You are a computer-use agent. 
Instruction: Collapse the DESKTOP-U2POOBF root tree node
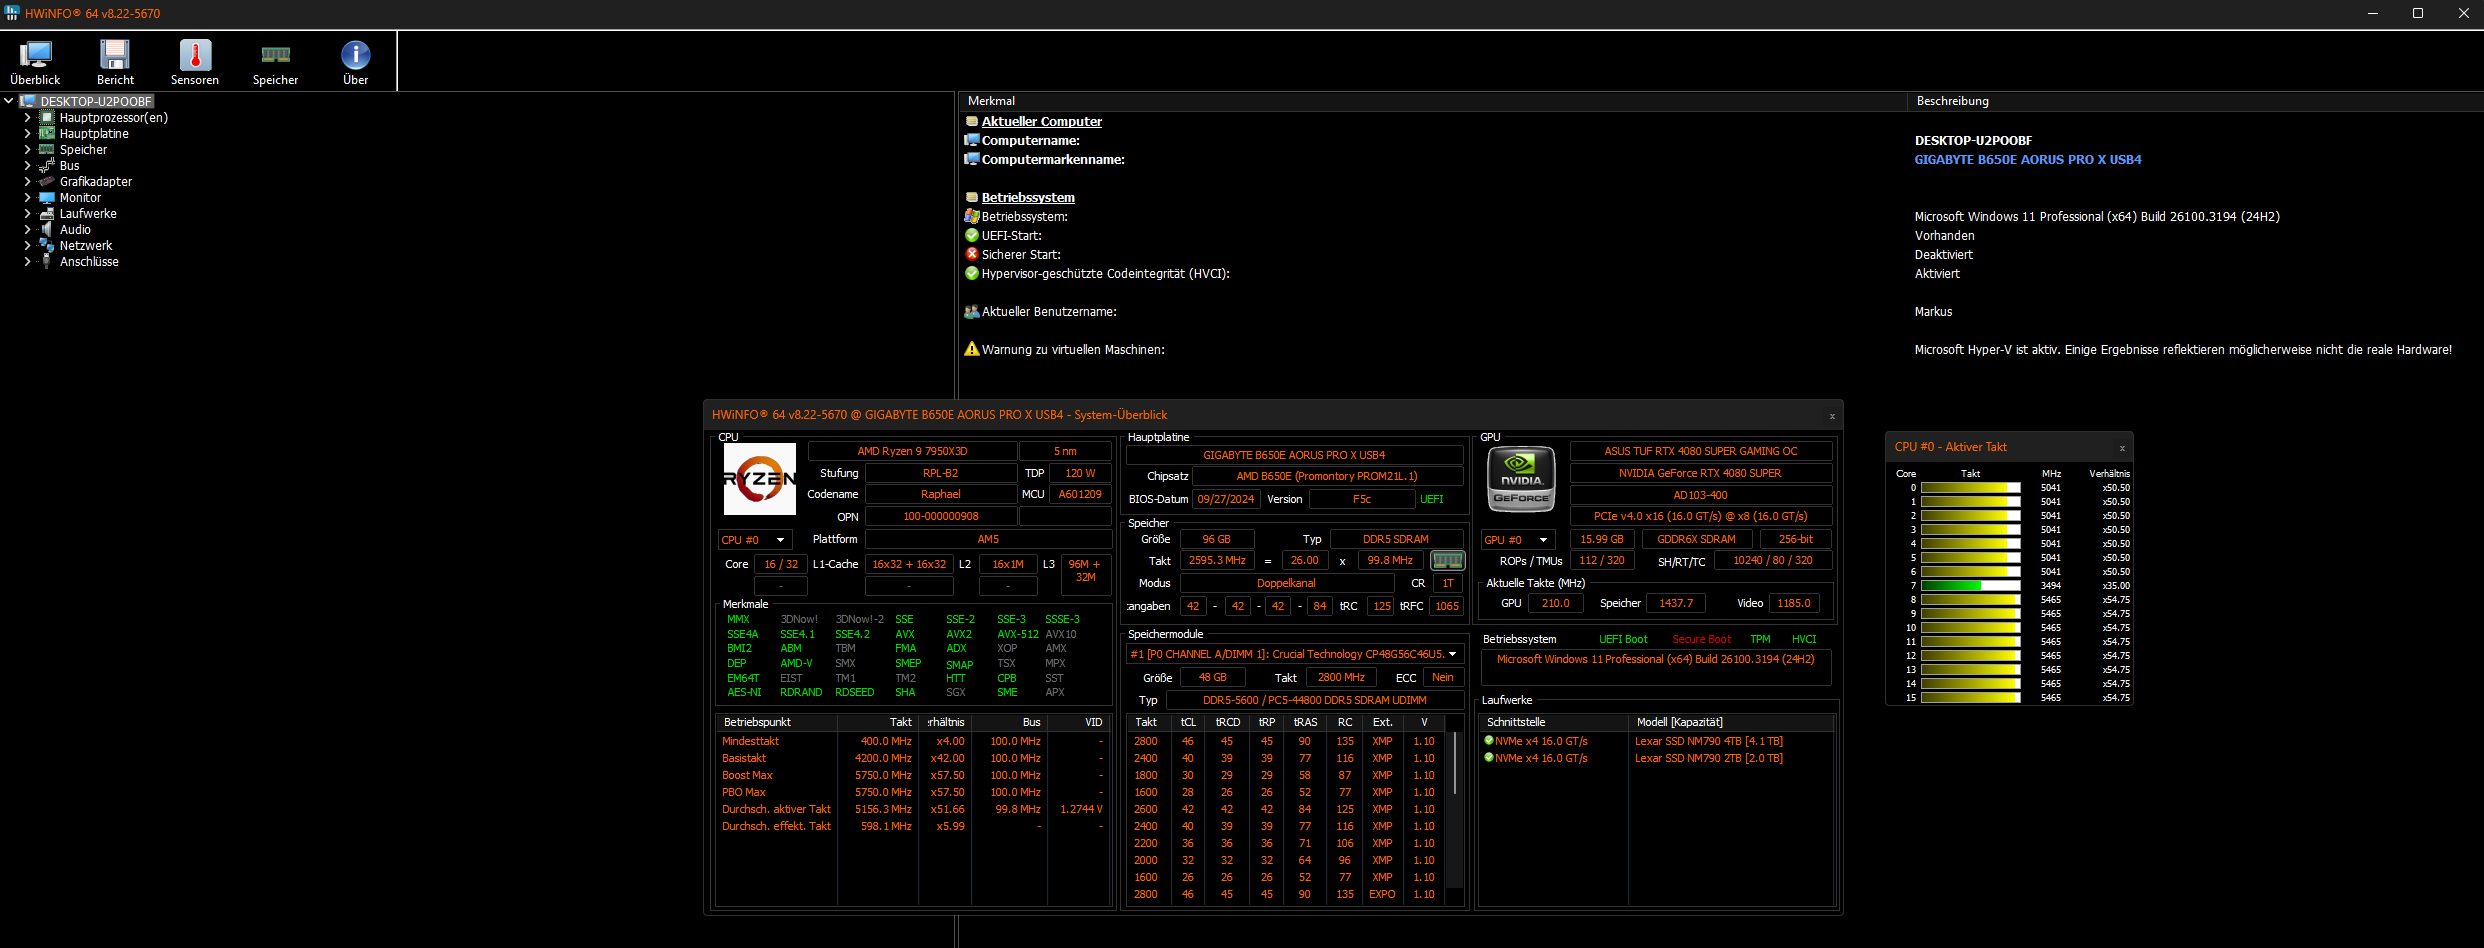tap(9, 101)
